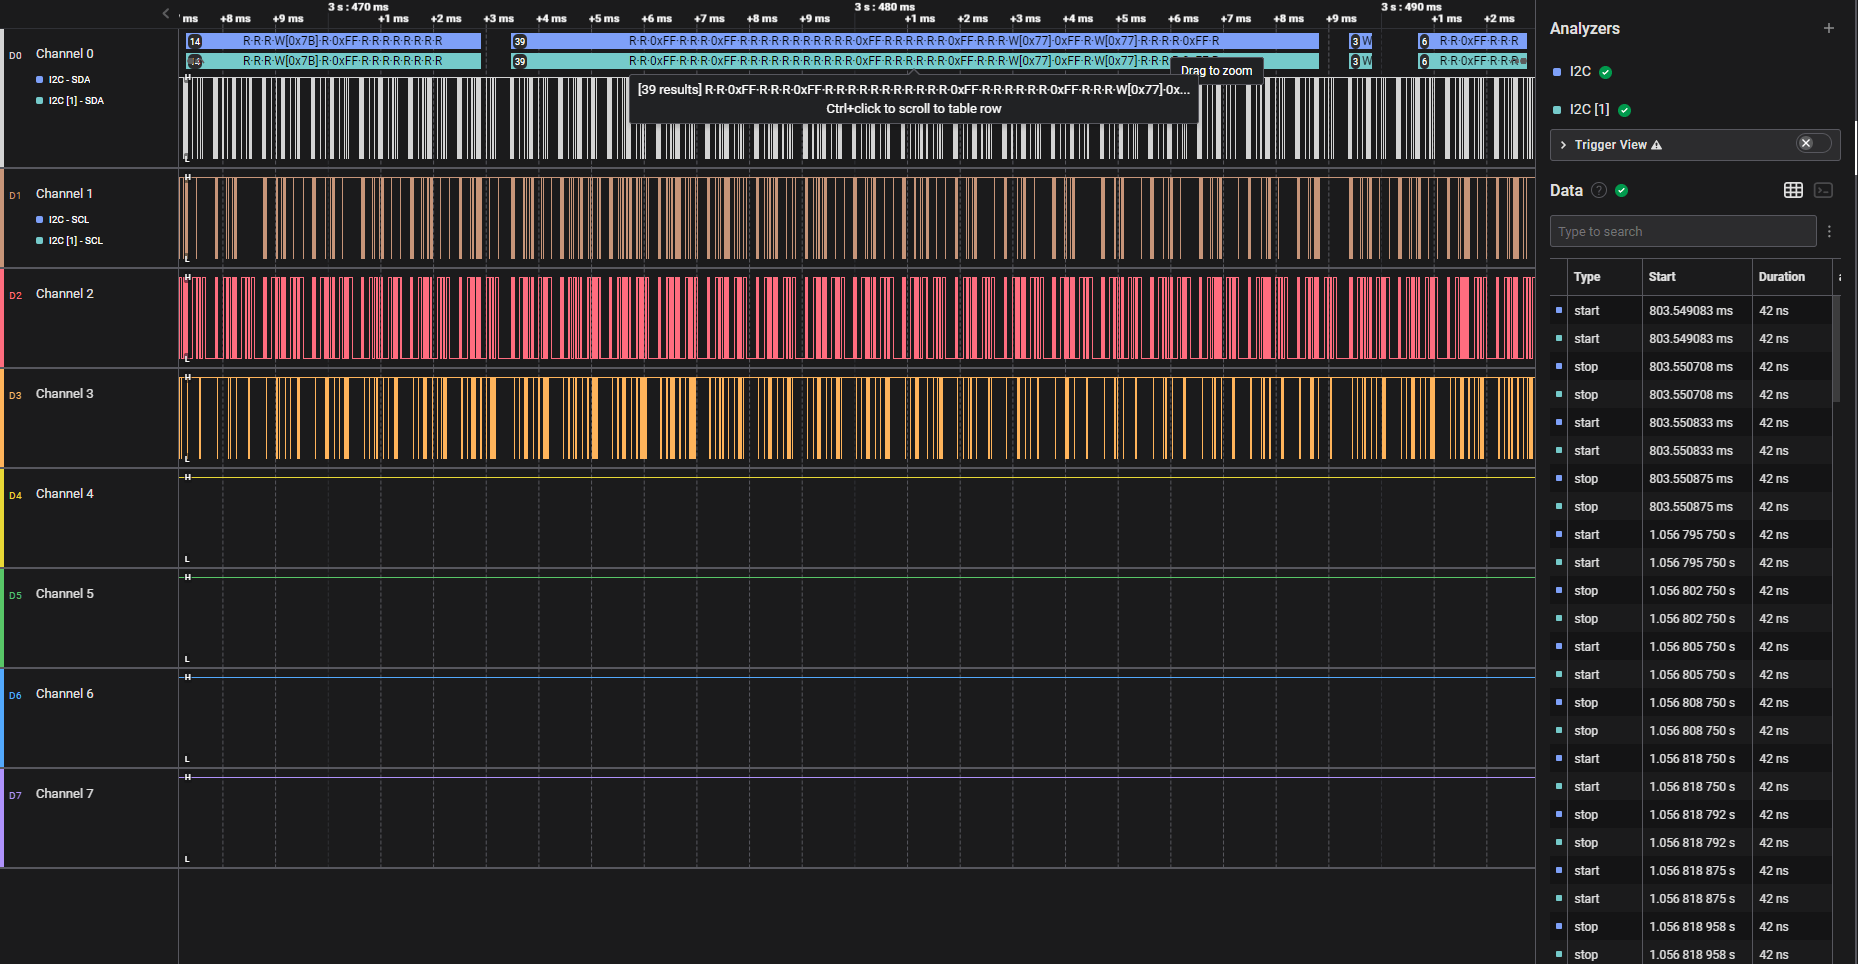This screenshot has height=964, width=1858.
Task: Click the 3 s : 470 ms time marker
Action: (358, 7)
